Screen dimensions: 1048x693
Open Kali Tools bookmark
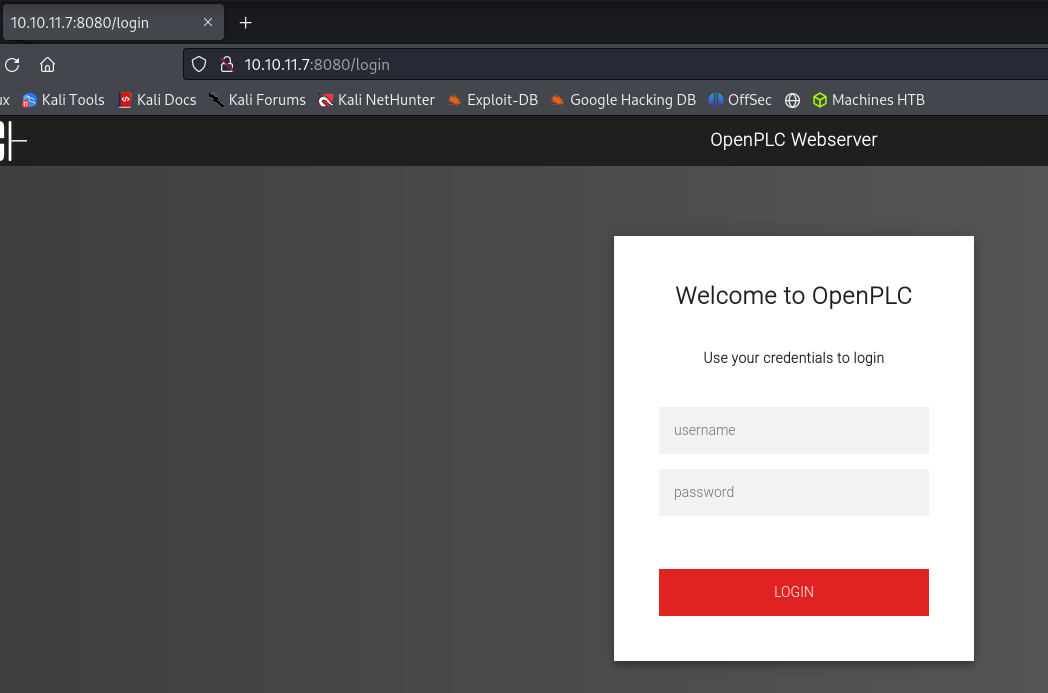click(63, 100)
